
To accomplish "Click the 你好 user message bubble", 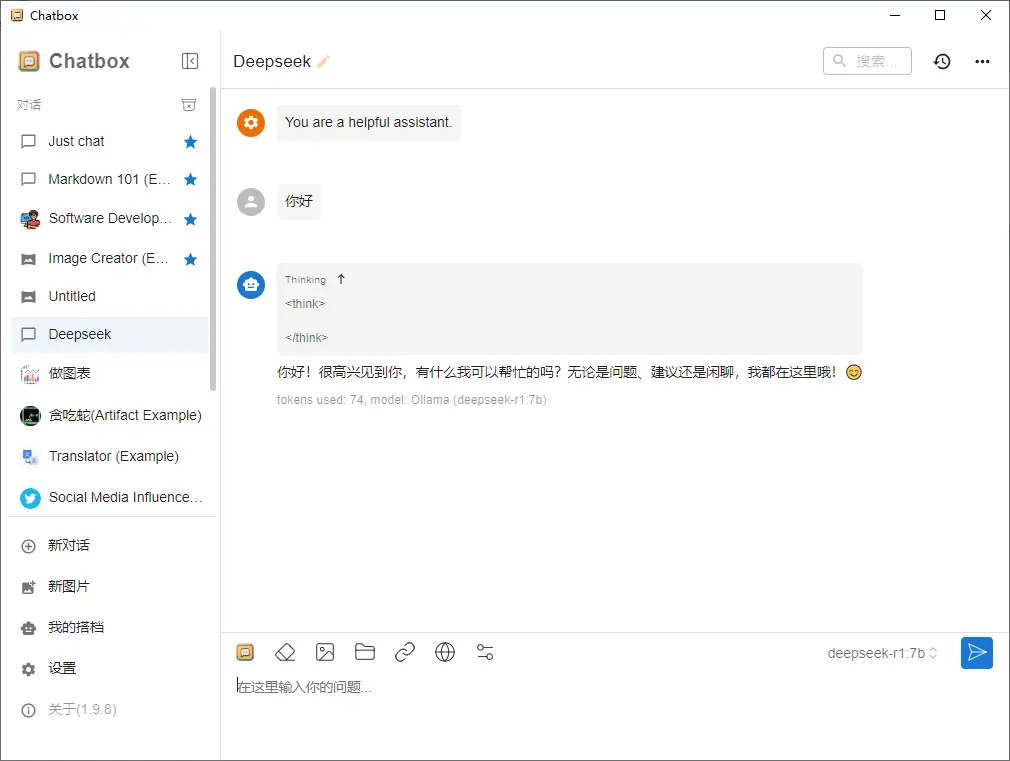I will (299, 202).
